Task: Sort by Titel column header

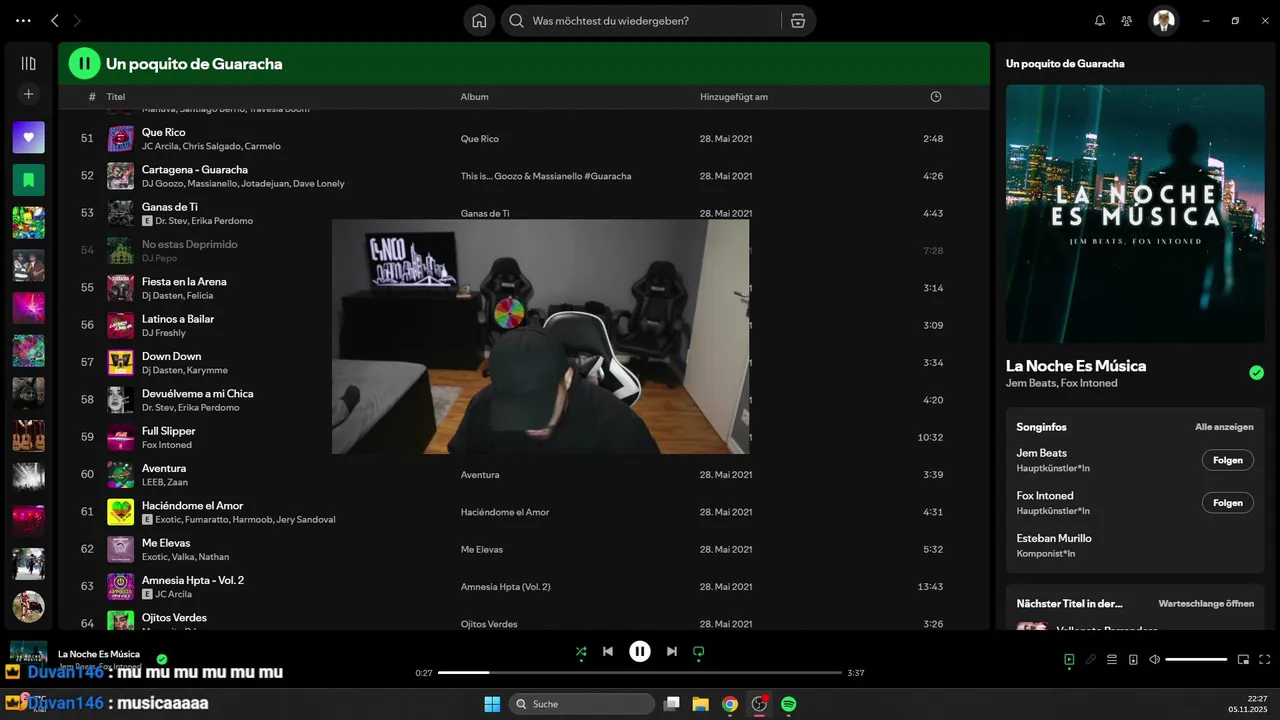Action: [116, 97]
